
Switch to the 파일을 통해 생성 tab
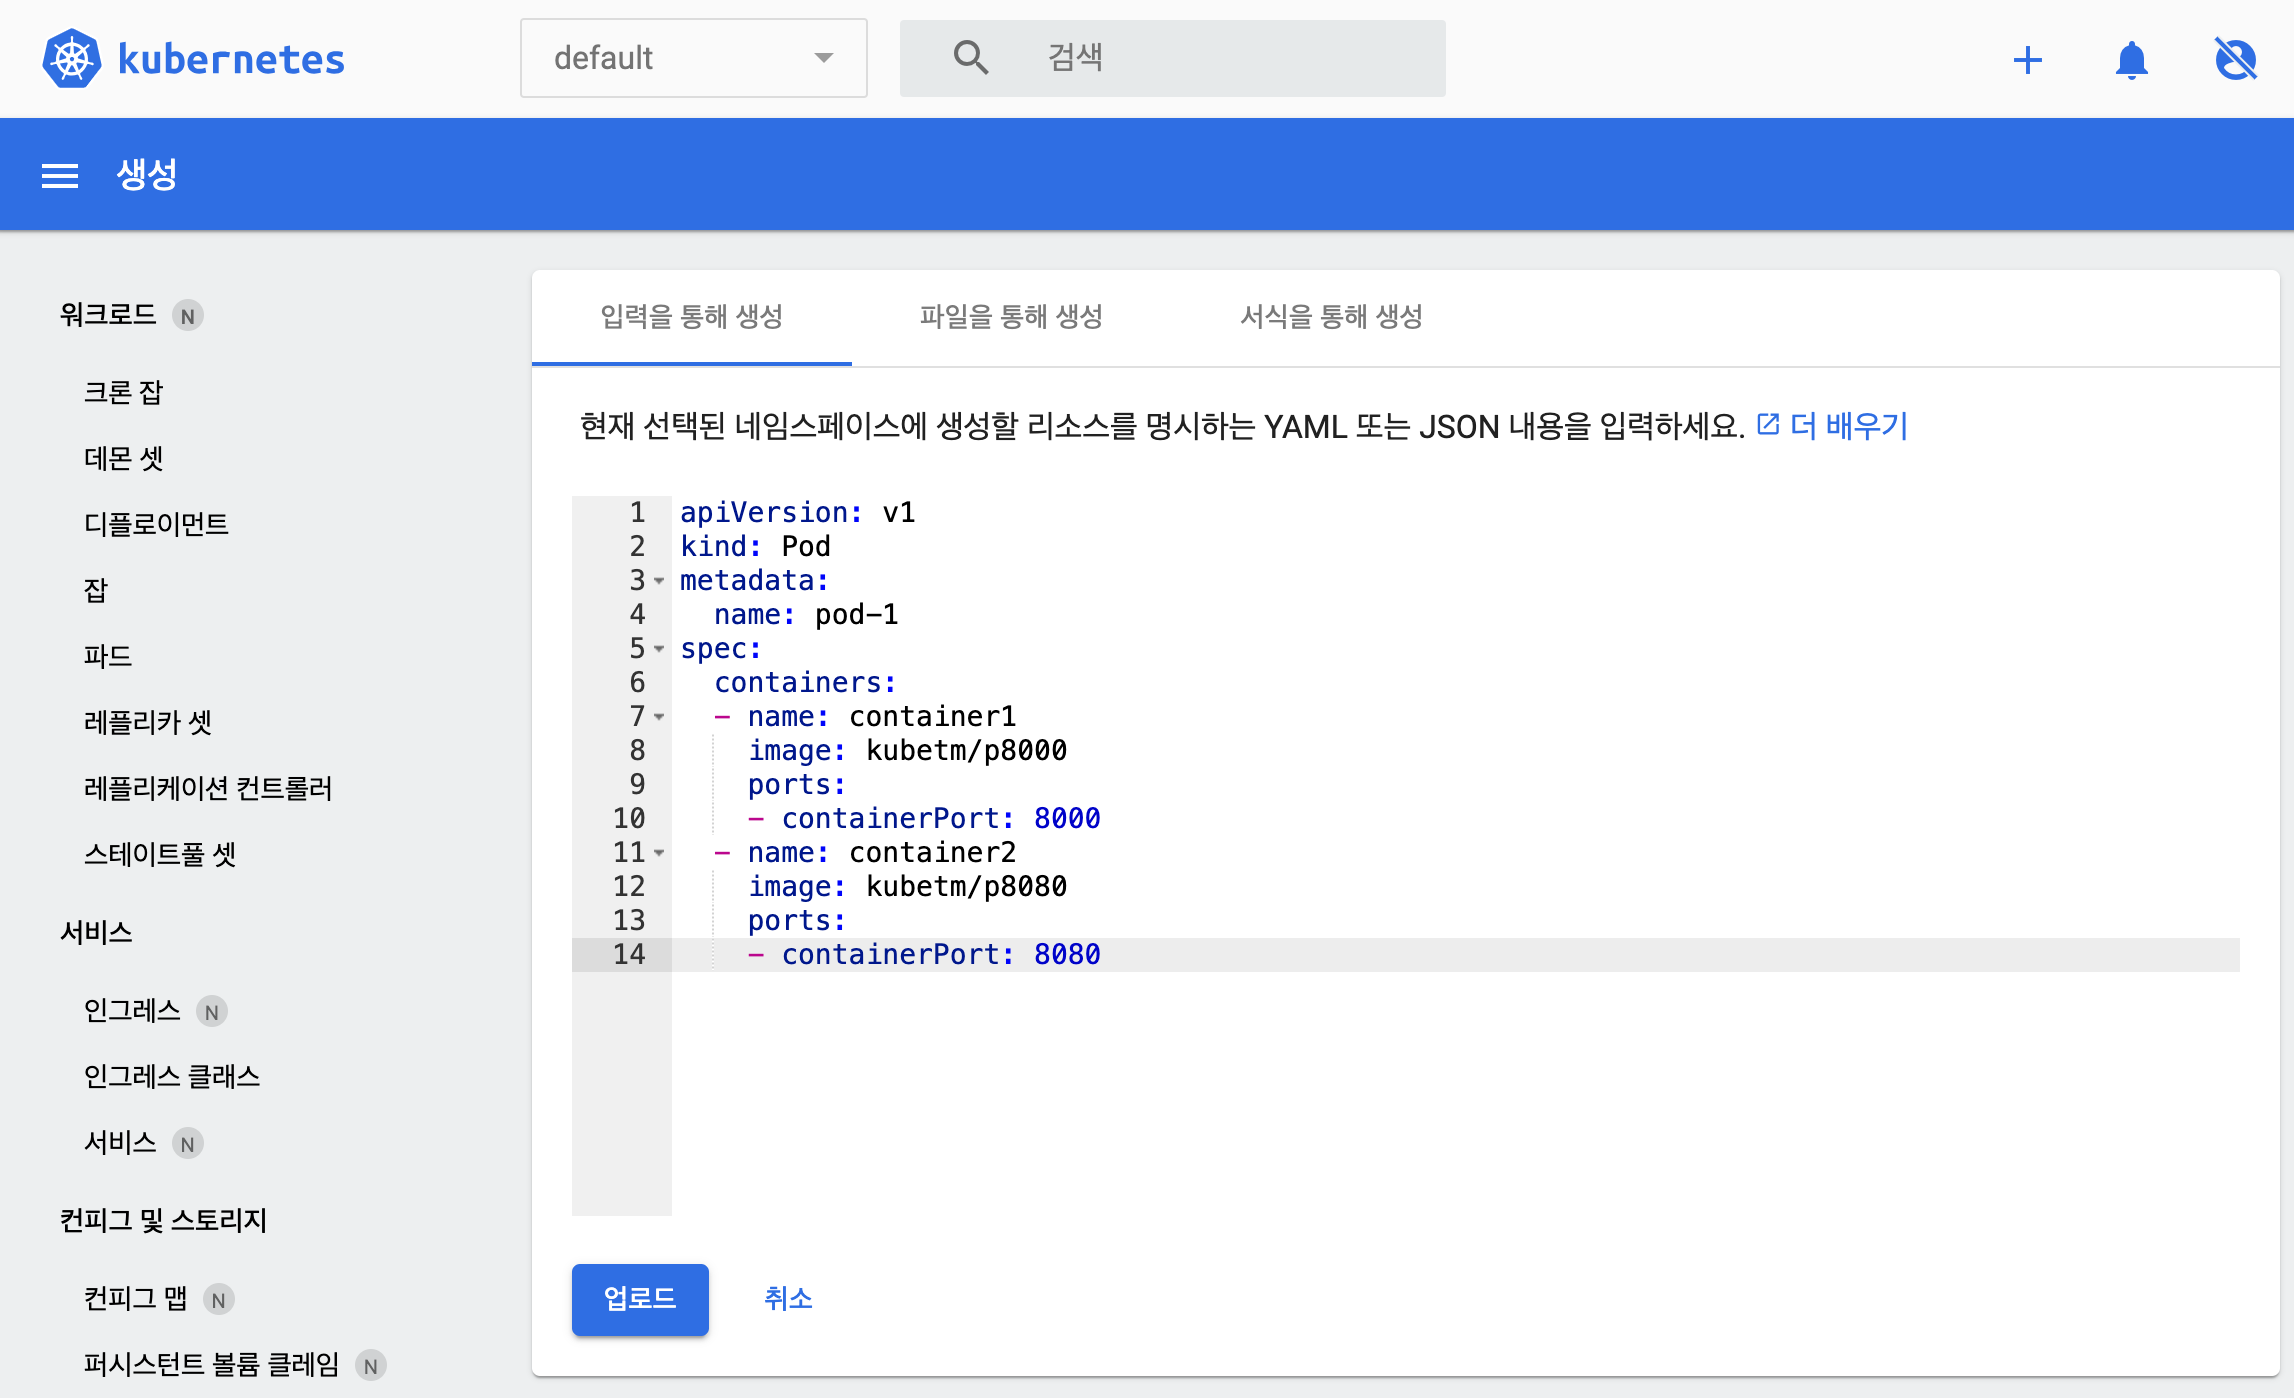coord(1011,317)
